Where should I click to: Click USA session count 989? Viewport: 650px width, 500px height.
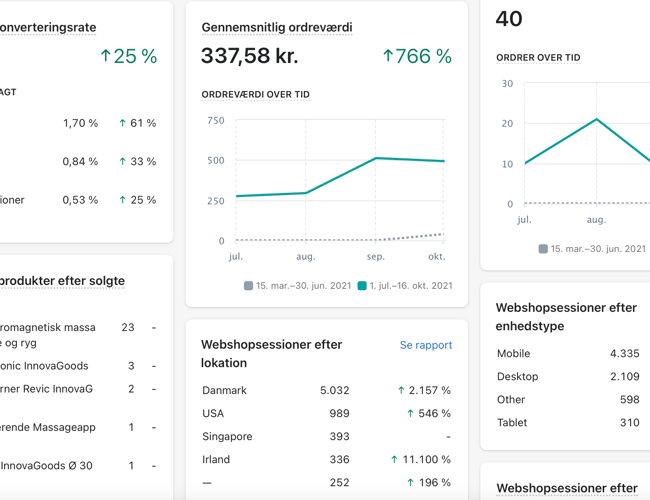(x=340, y=413)
